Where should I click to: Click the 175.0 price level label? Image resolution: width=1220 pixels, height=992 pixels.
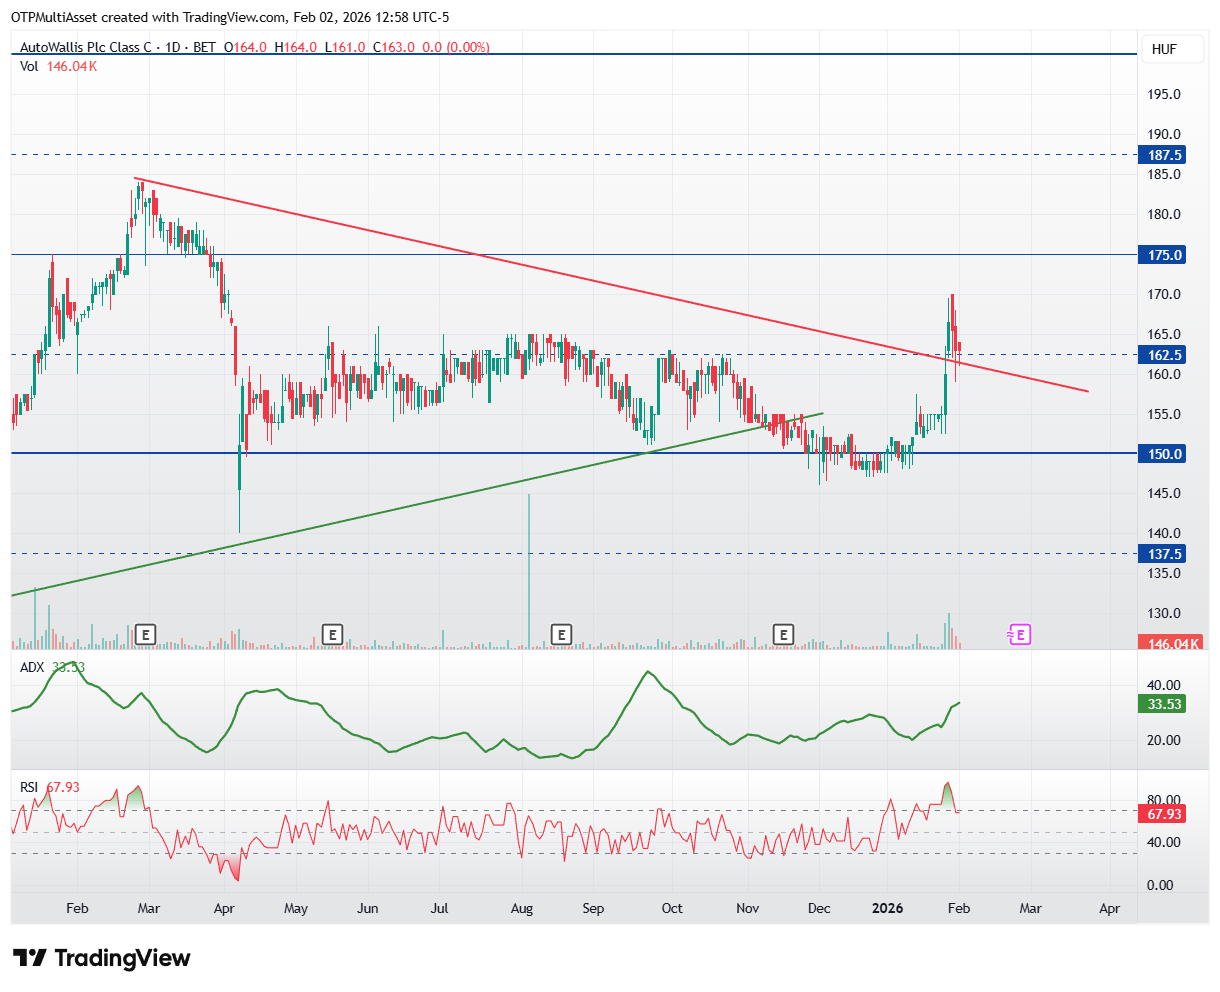[1164, 255]
